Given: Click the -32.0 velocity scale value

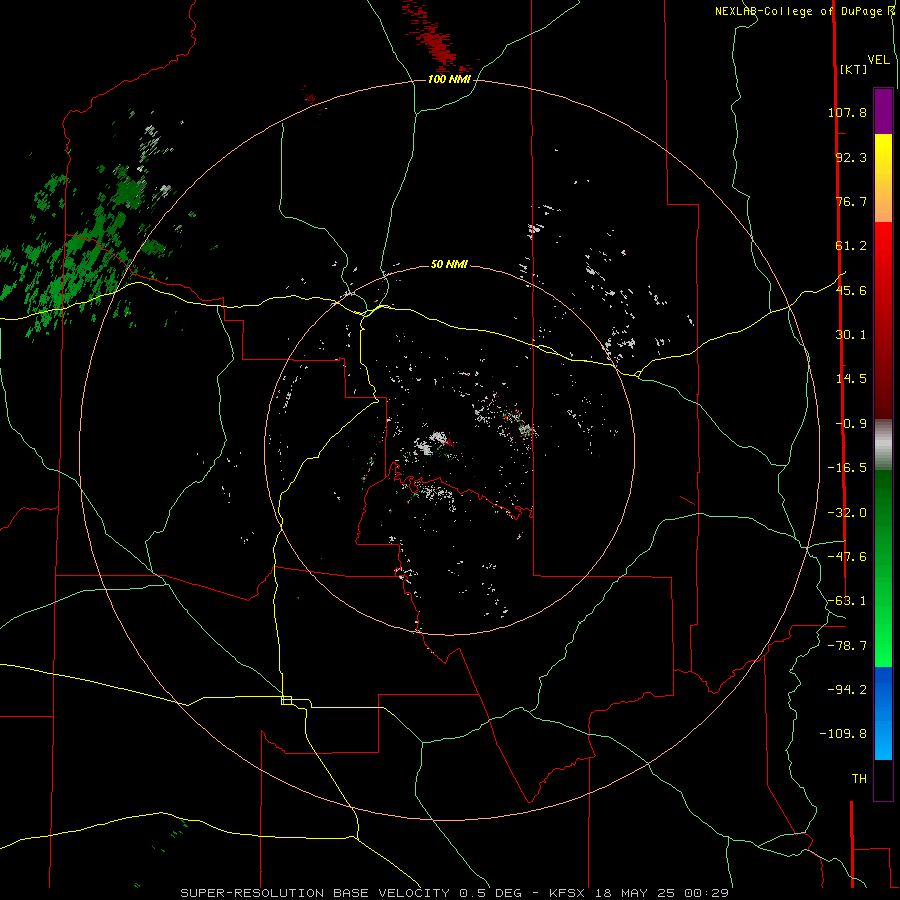Looking at the screenshot, I should [x=847, y=513].
